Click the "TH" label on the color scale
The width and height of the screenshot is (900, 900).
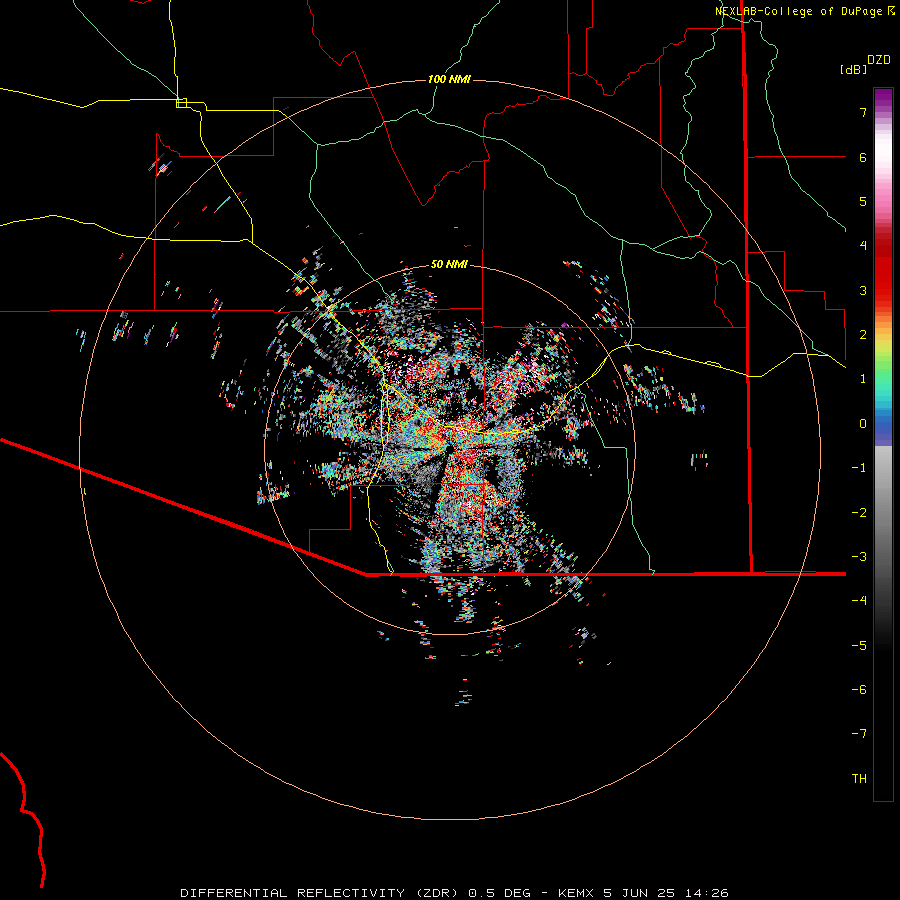(859, 779)
